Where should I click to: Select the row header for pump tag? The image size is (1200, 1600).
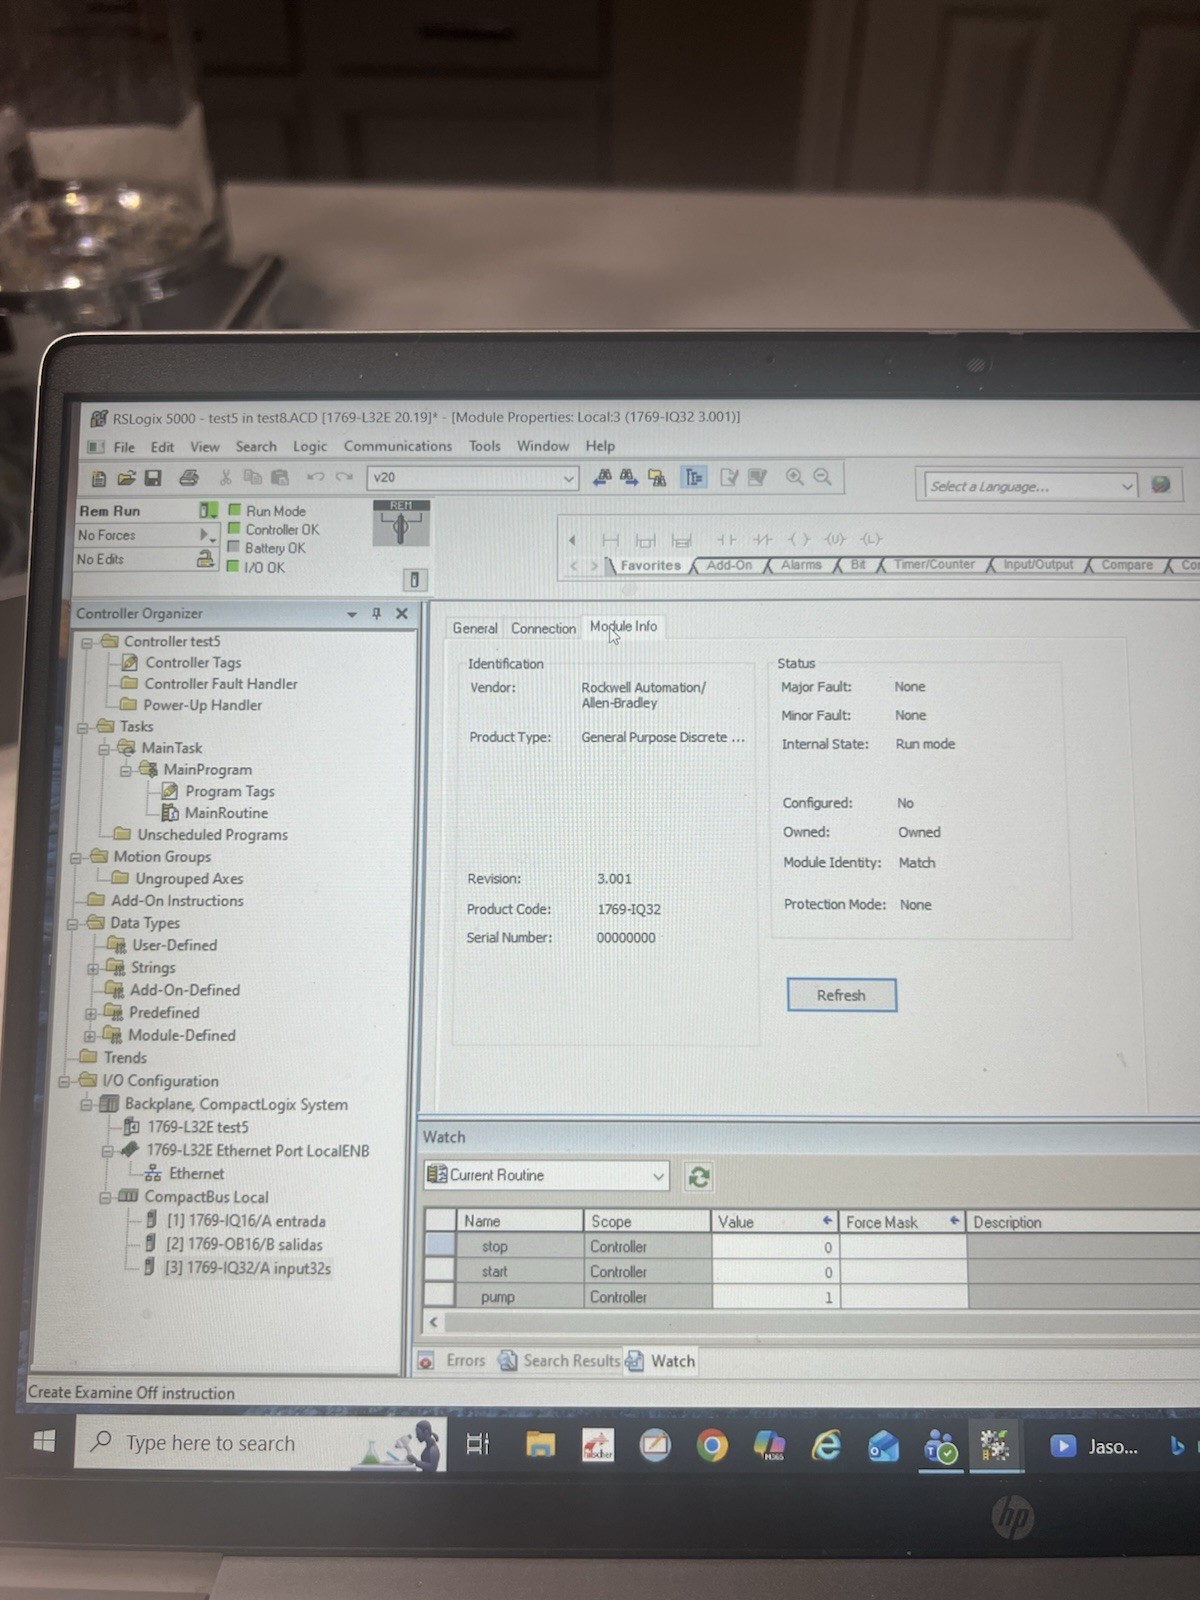[x=440, y=1296]
